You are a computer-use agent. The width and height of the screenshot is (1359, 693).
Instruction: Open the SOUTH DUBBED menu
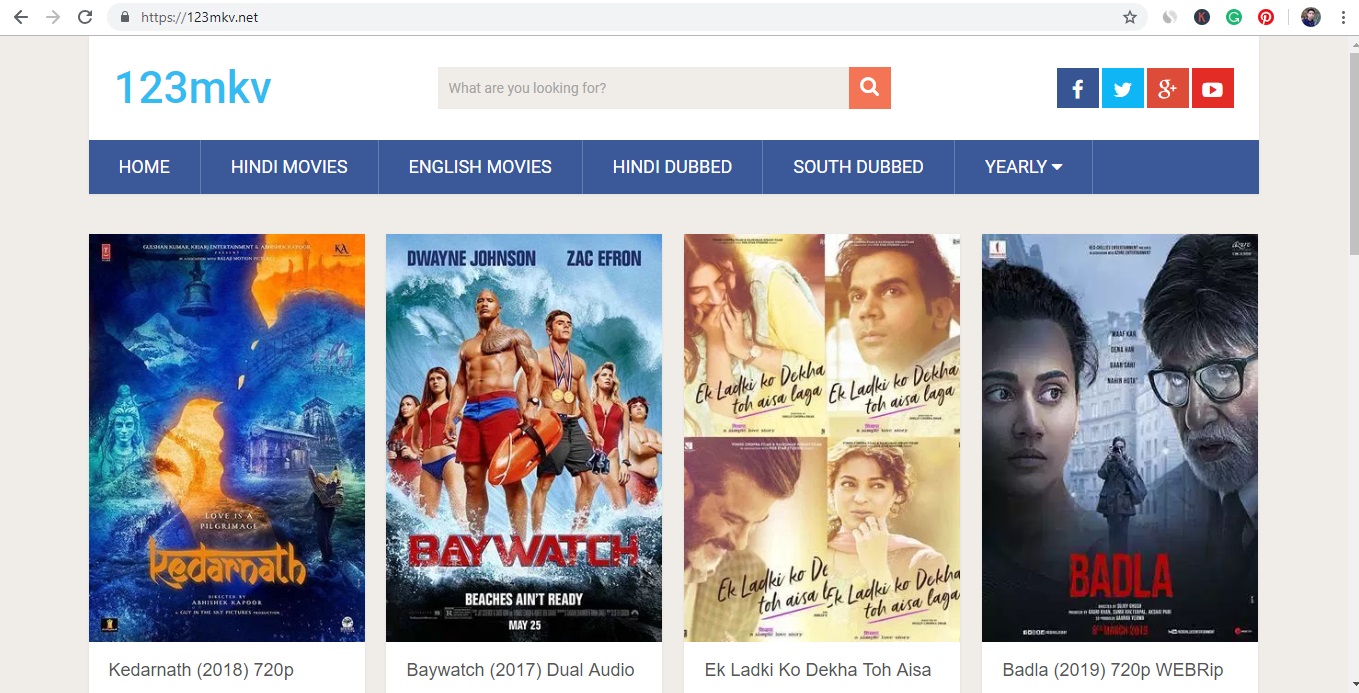[x=858, y=167]
